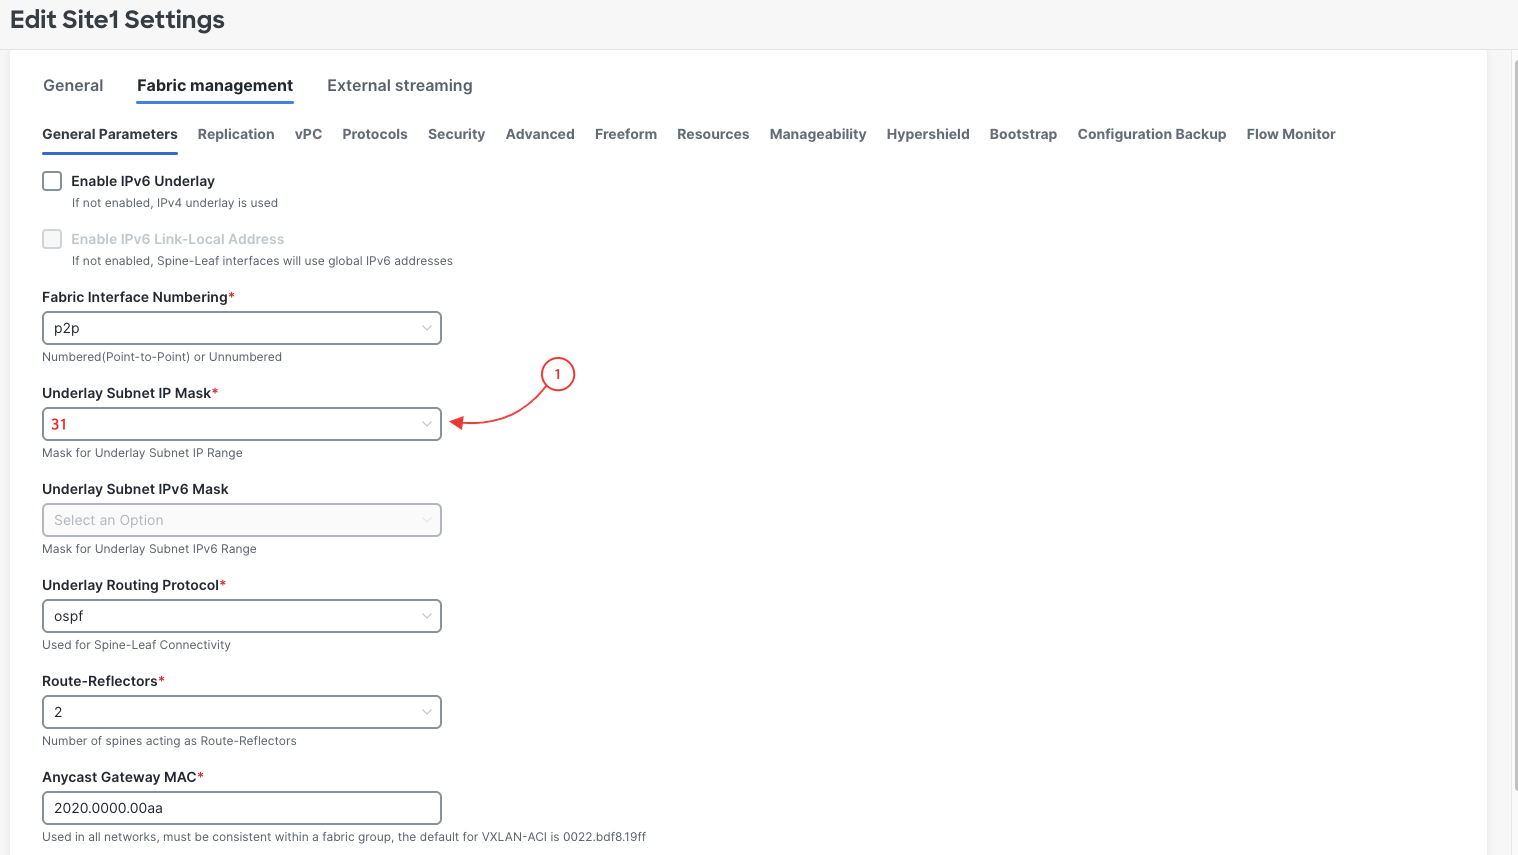This screenshot has height=855, width=1518.
Task: Open the Fabric Interface Numbering p2p dropdown
Action: click(x=242, y=328)
